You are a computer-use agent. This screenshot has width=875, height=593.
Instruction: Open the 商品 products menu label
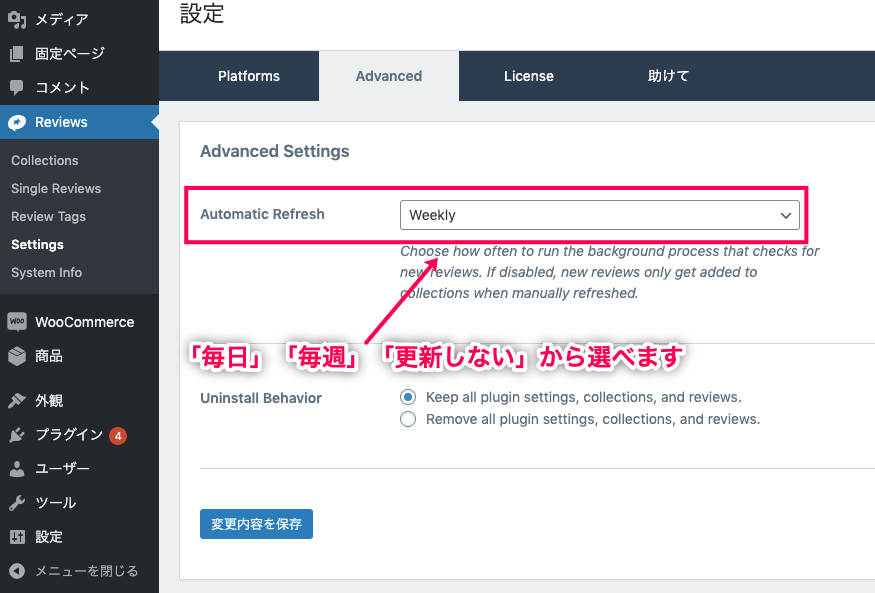49,356
